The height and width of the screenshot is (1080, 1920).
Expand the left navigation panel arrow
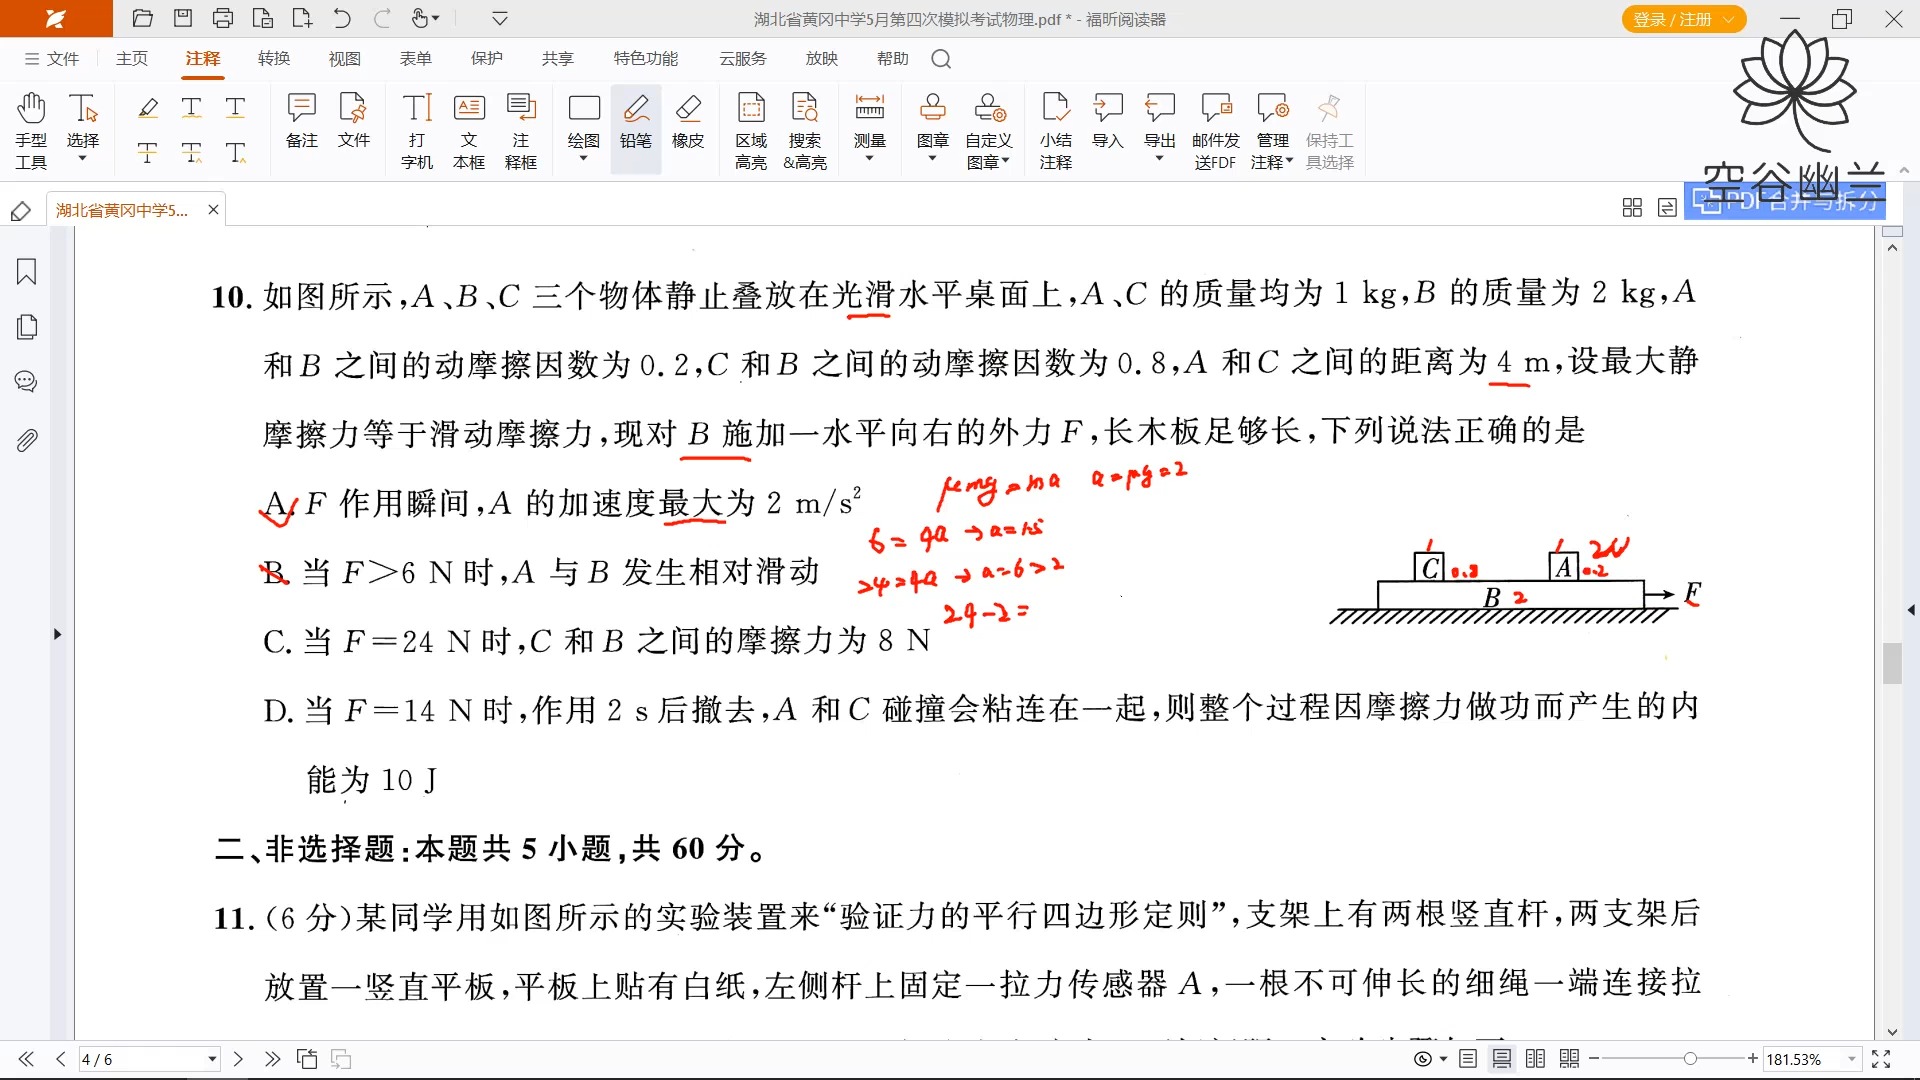pos(57,634)
